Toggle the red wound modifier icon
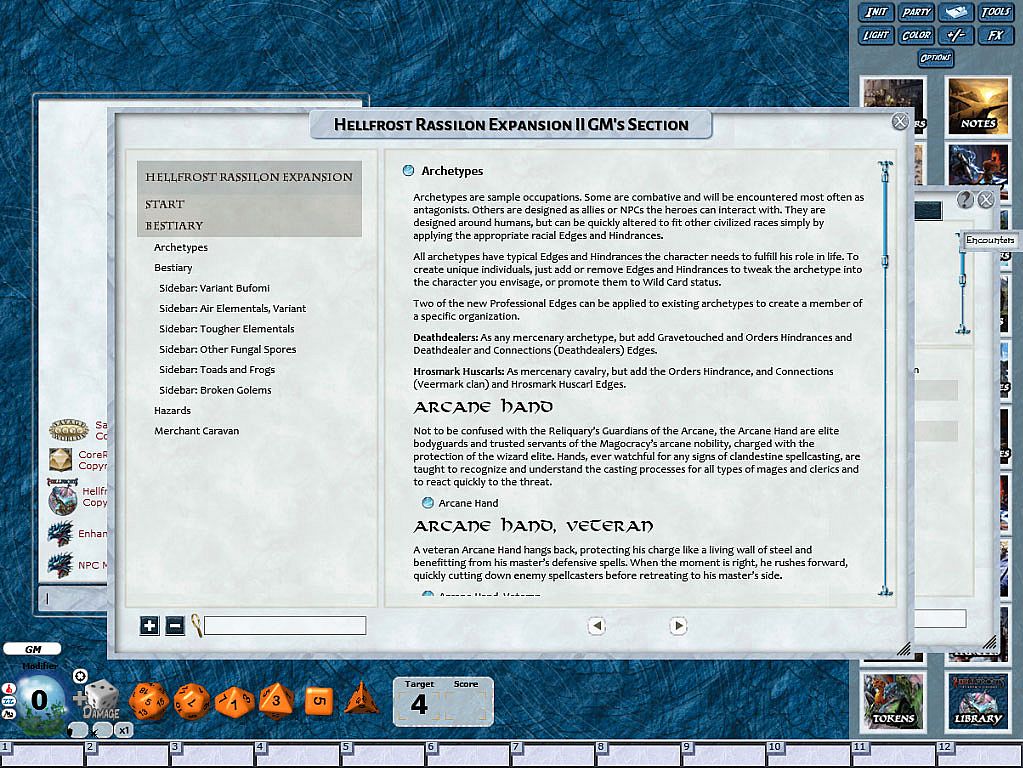 pyautogui.click(x=9, y=688)
